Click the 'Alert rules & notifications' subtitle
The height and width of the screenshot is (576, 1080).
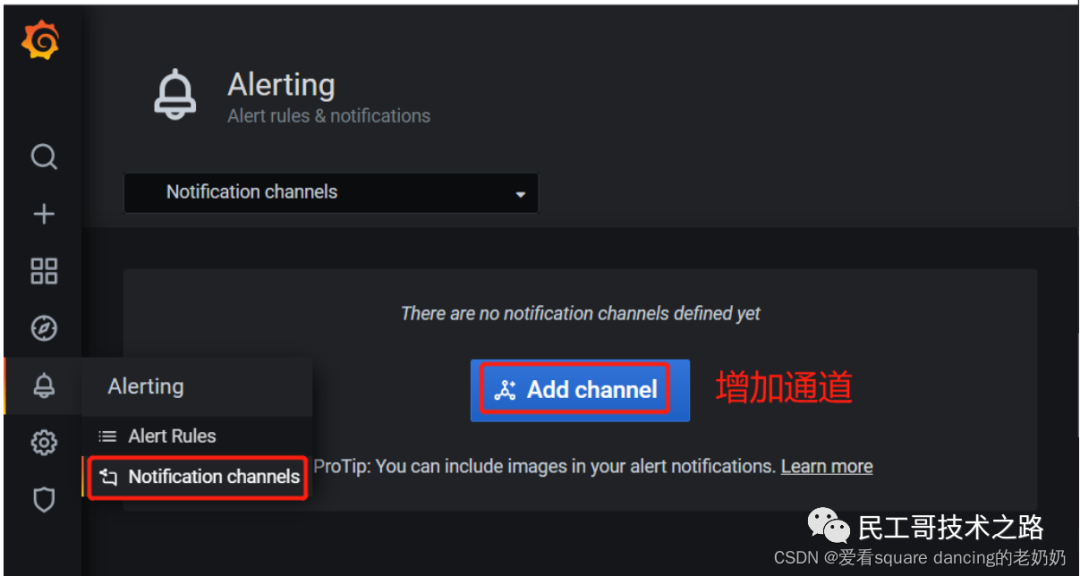point(329,116)
